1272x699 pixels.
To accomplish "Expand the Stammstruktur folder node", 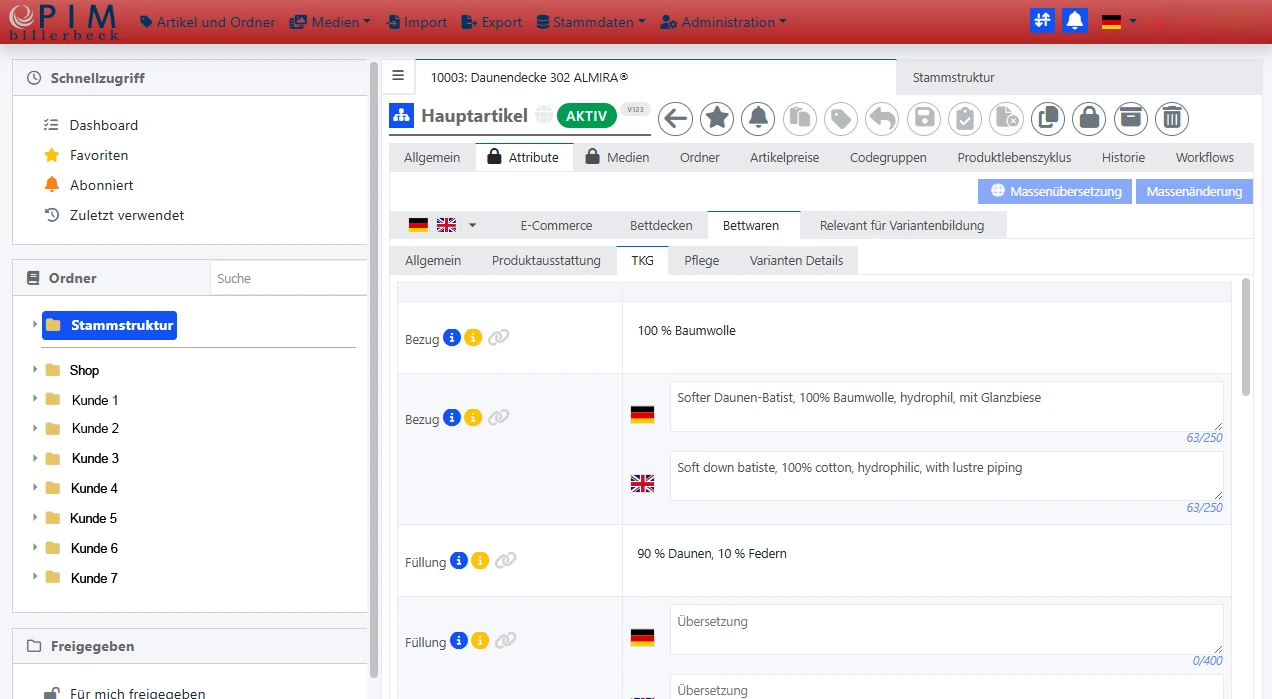I will point(34,325).
